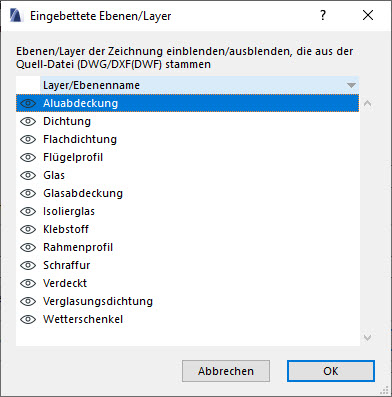Click the scrollbar down arrow
This screenshot has height=397, width=392.
pos(367,337)
